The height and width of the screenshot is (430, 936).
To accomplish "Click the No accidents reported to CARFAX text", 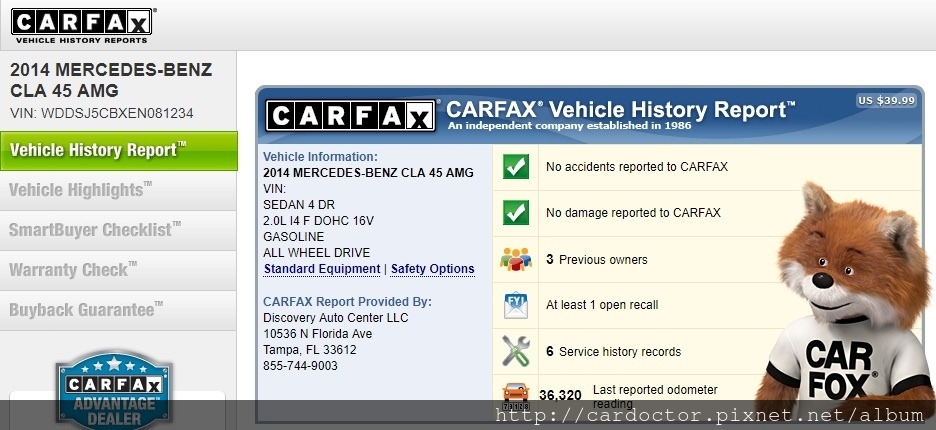I will click(637, 167).
